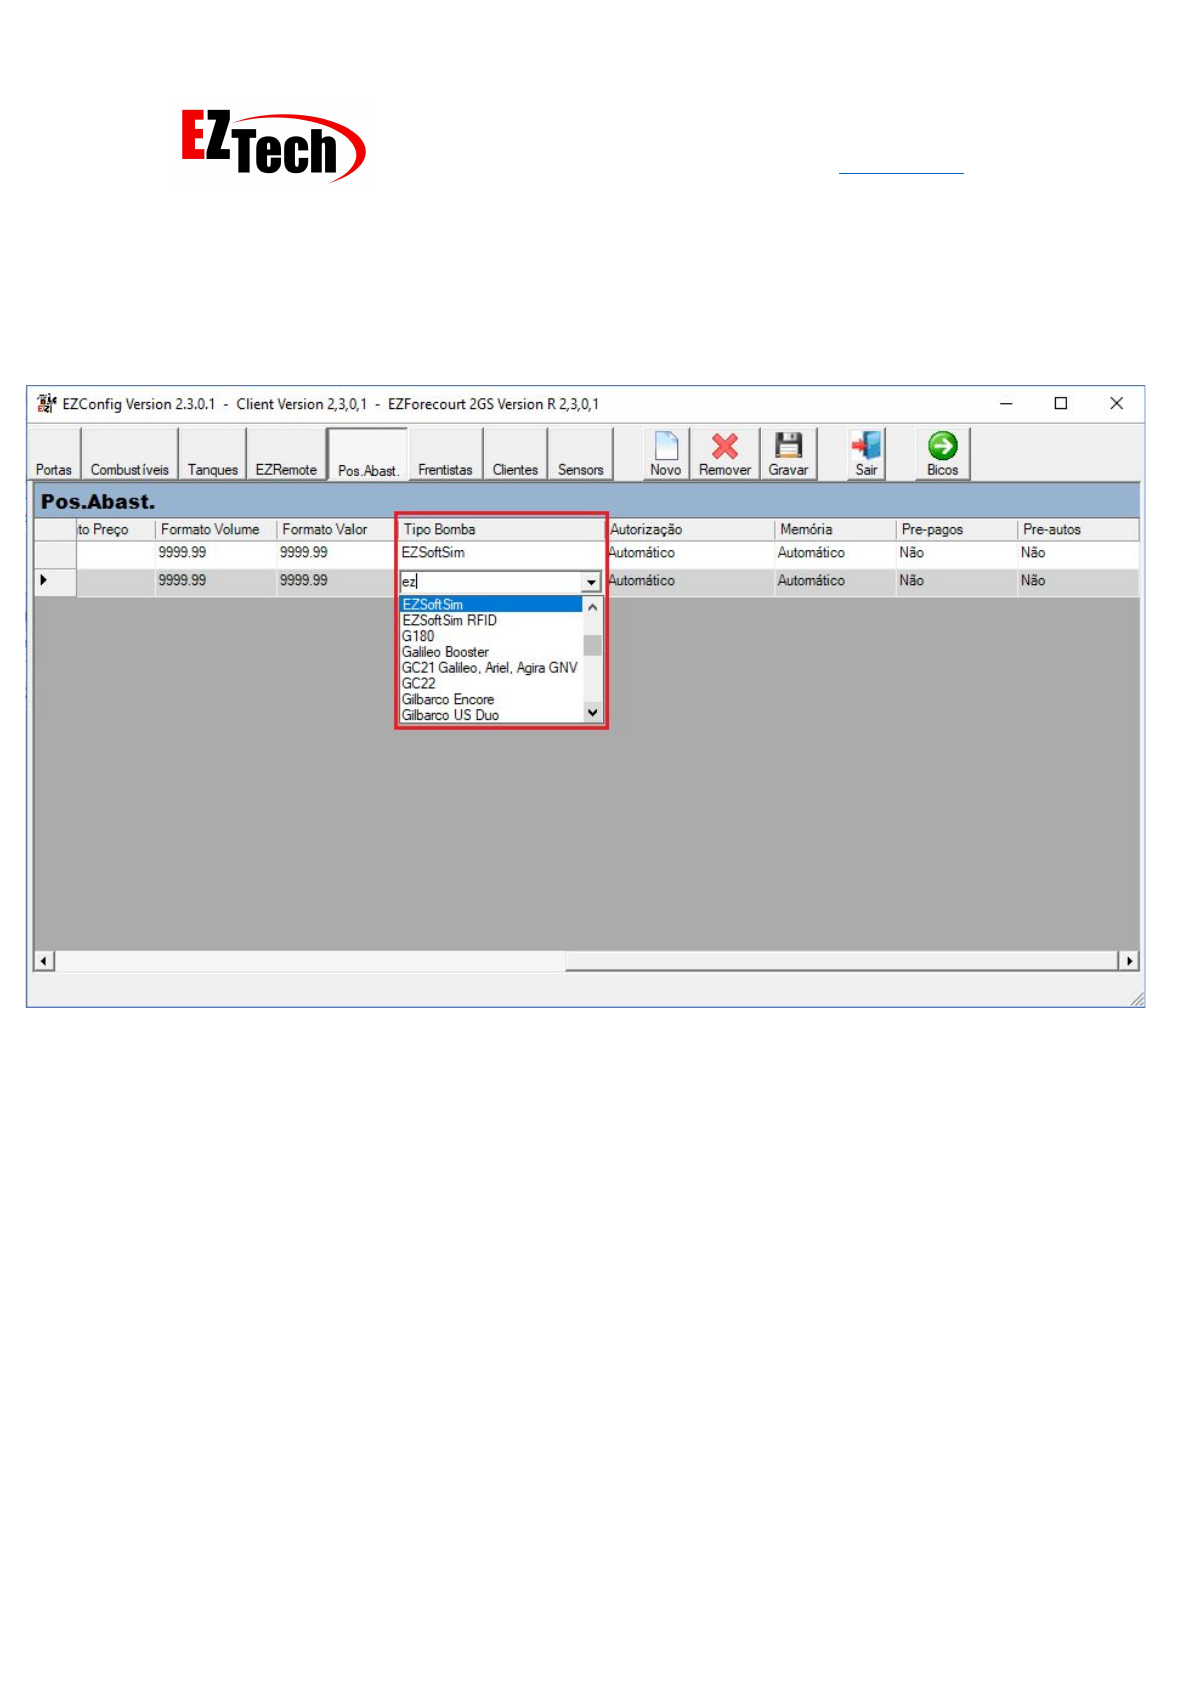Viewport: 1192px width, 1686px height.
Task: Click second row Pre-pagos Não cell
Action: coord(956,581)
